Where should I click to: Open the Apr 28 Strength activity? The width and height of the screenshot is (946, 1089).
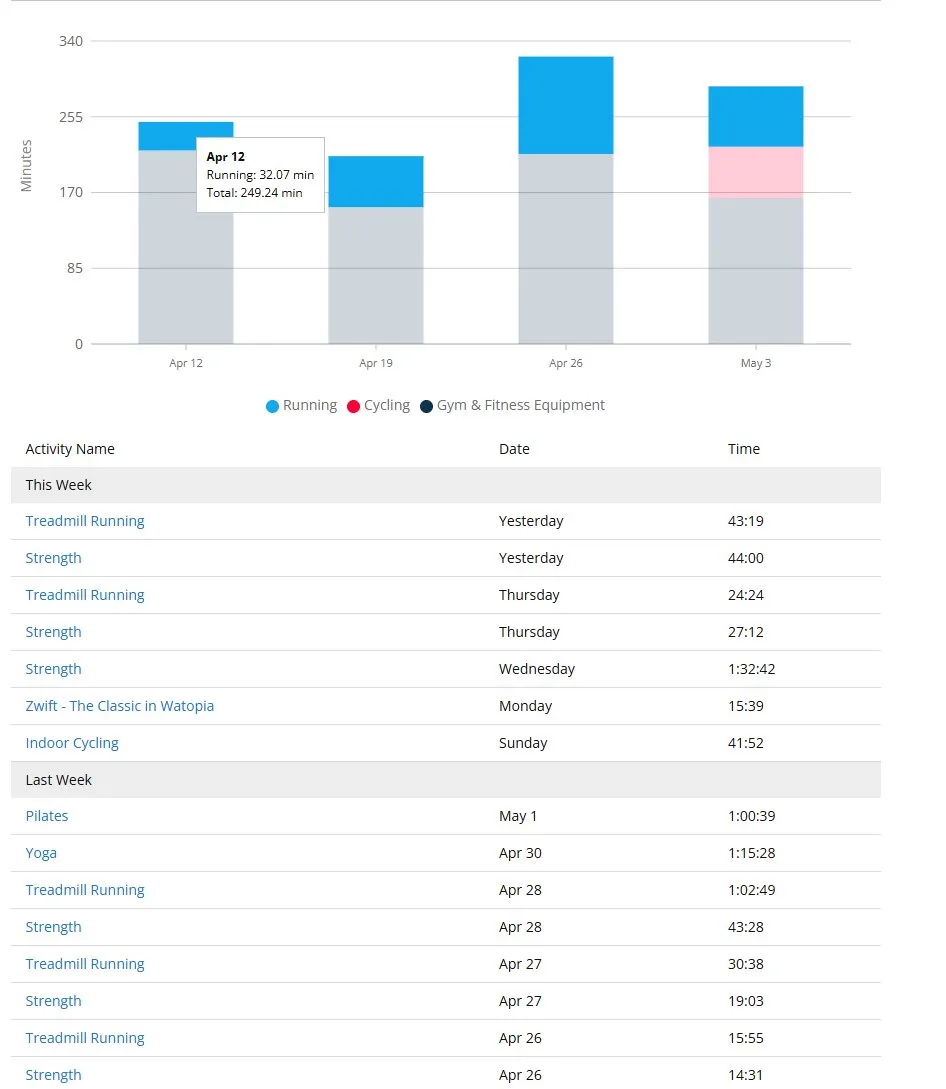(x=53, y=927)
